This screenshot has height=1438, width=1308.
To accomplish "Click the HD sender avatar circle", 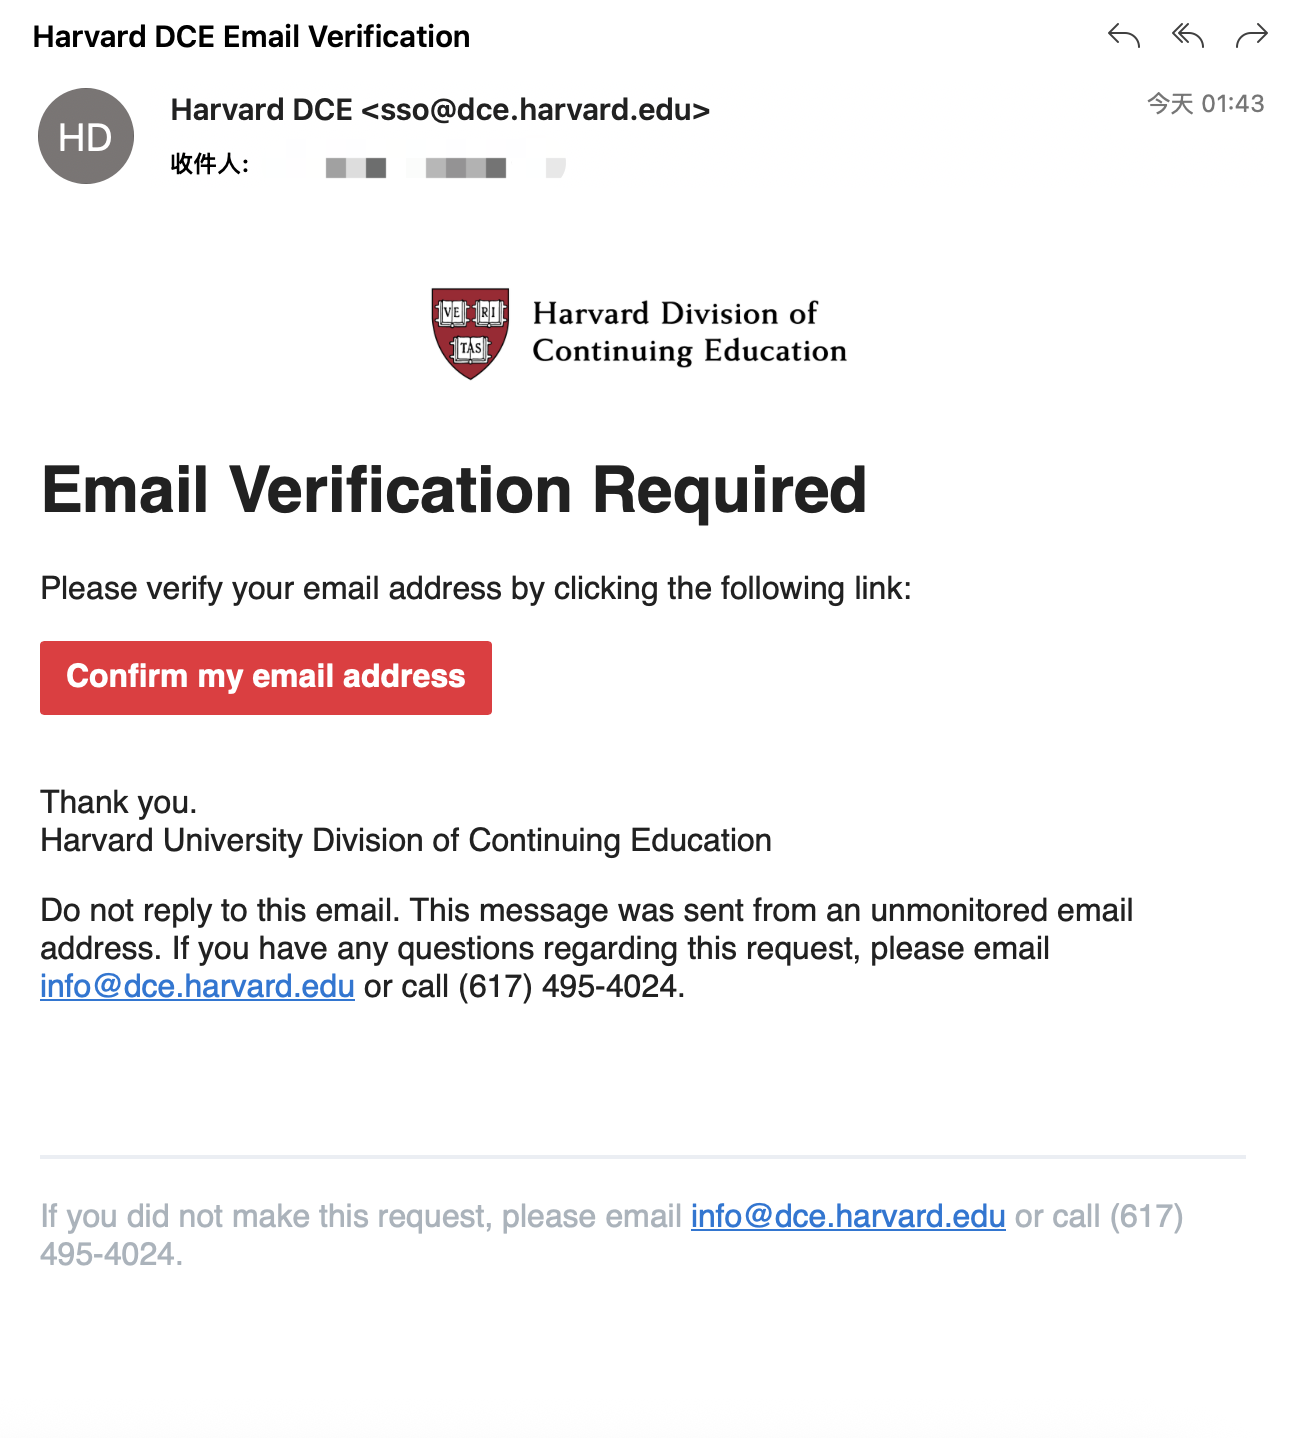I will [x=86, y=136].
